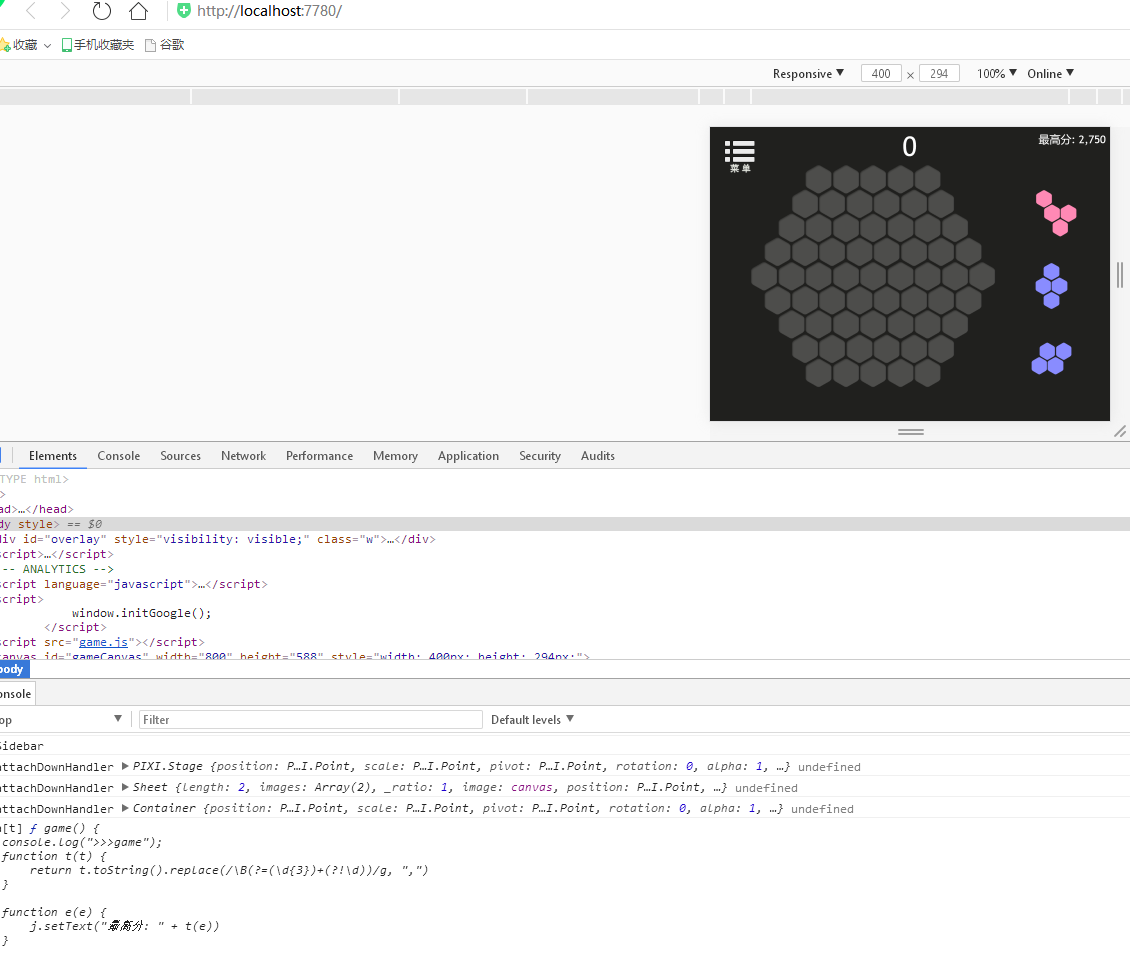The width and height of the screenshot is (1130, 960).
Task: Open the 手机收藏夹 bookmark folder
Action: click(x=97, y=45)
